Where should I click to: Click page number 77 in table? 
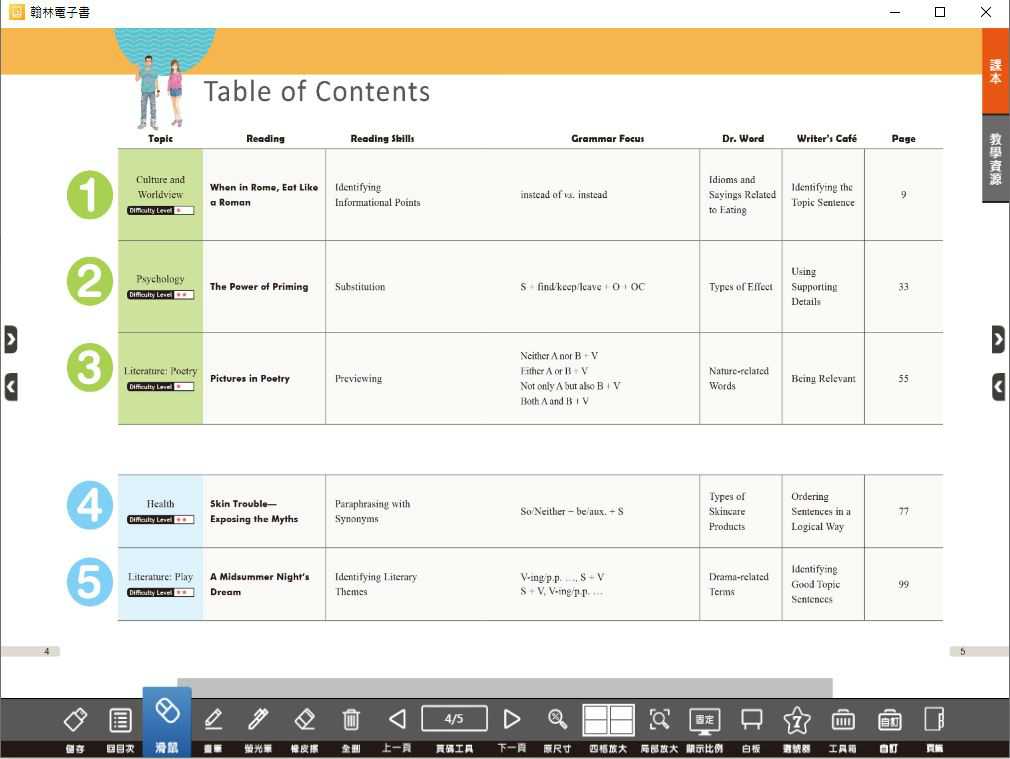(904, 511)
